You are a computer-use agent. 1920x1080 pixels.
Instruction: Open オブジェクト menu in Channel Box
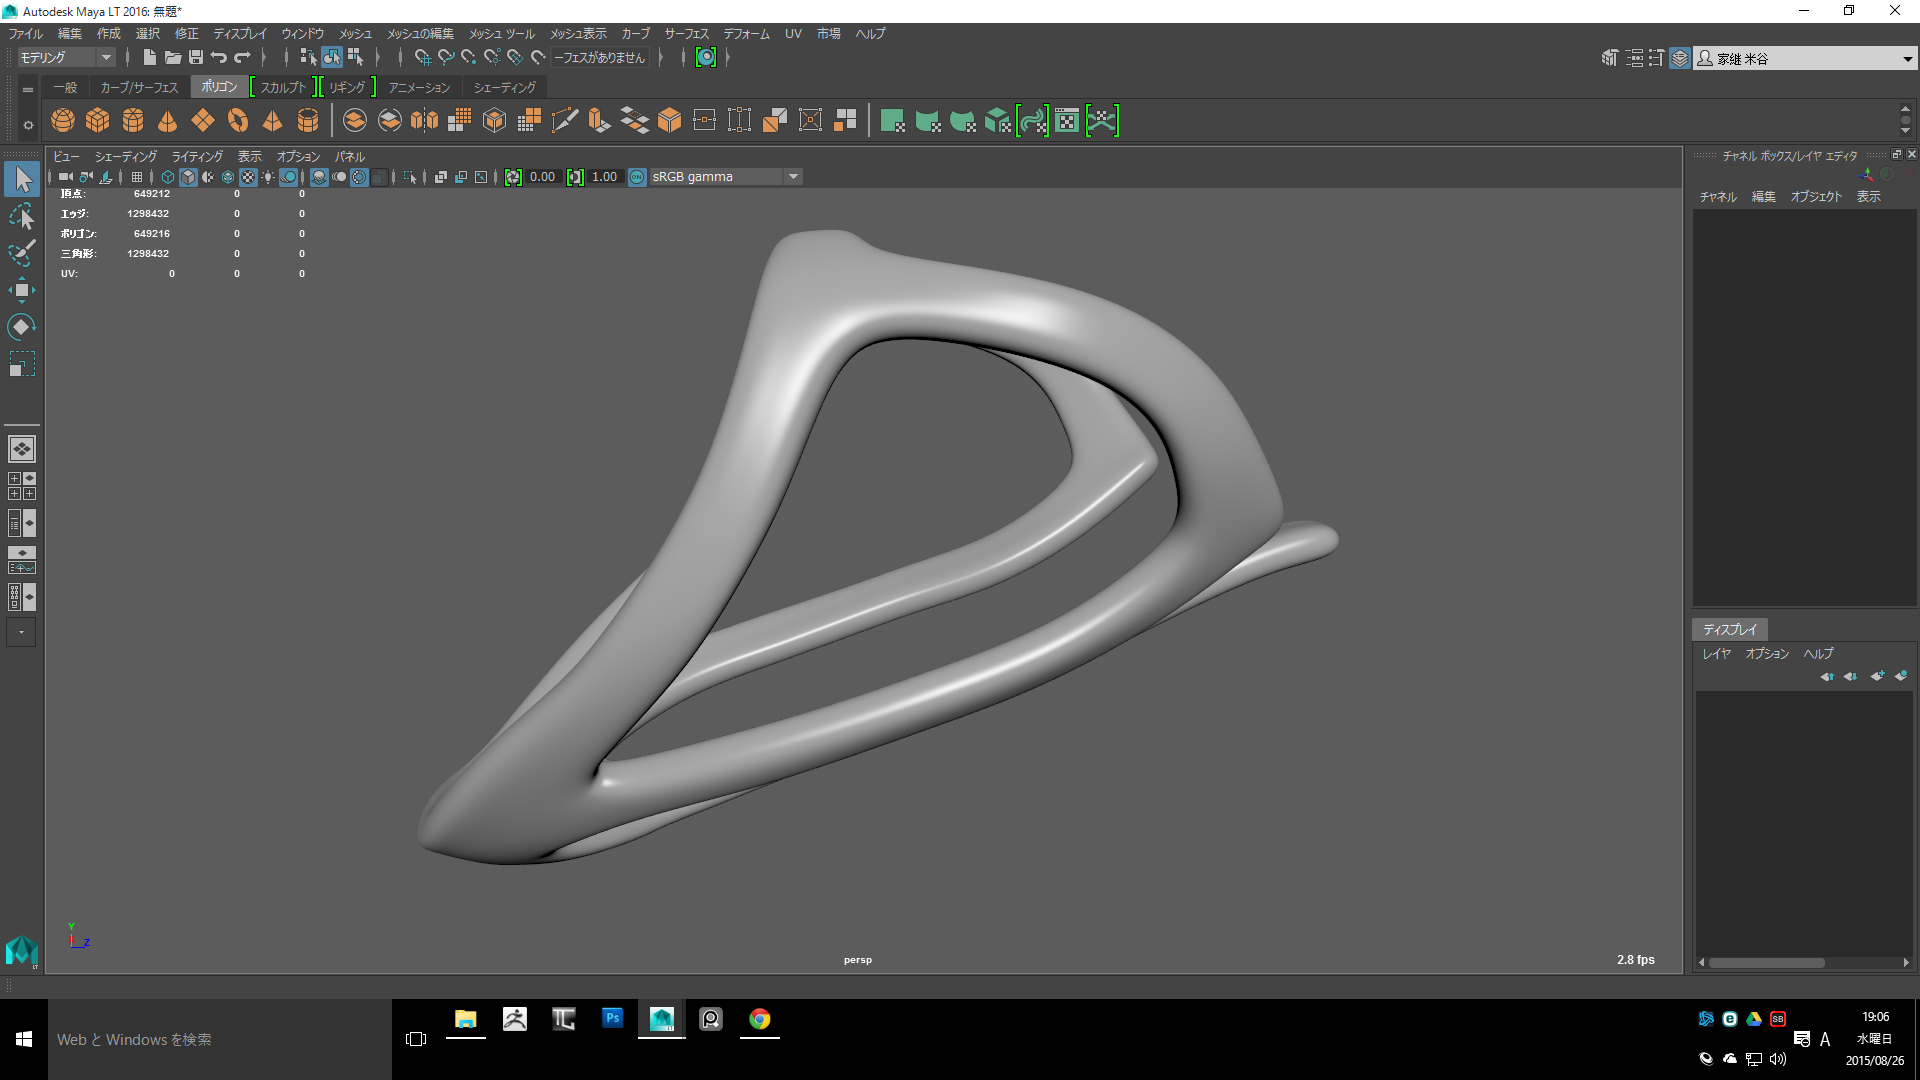tap(1816, 197)
